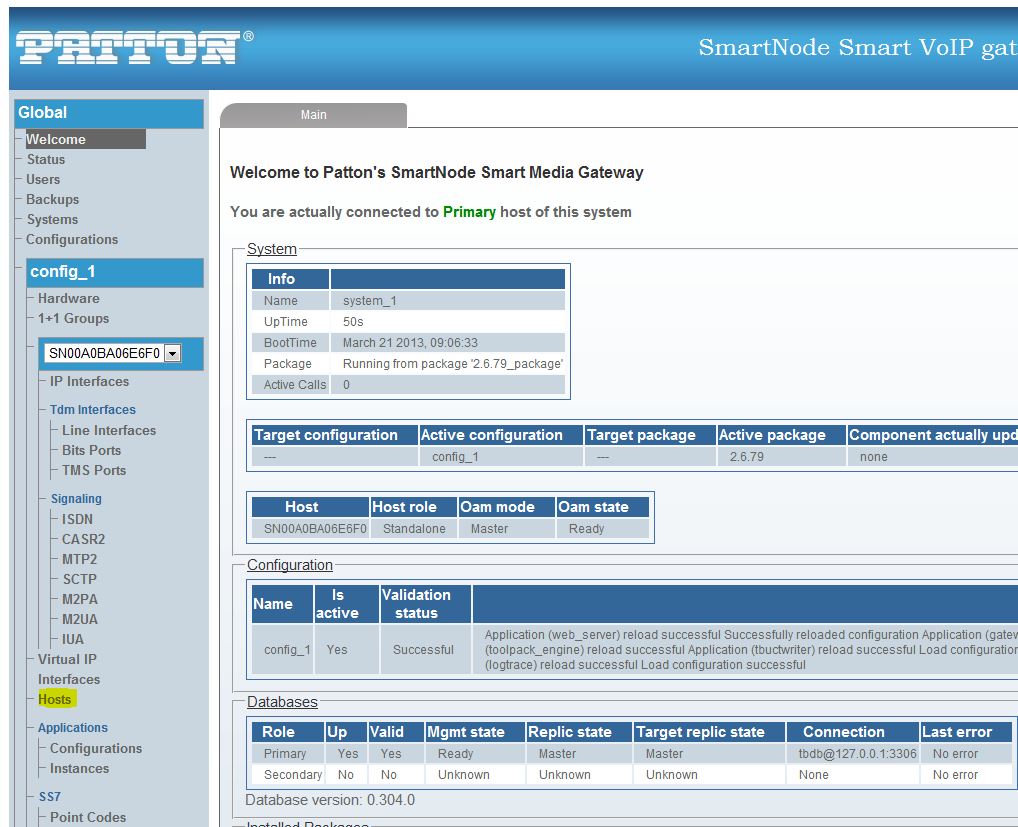Open the highlighted Hosts item
Screen dimensions: 1018x827
55,700
